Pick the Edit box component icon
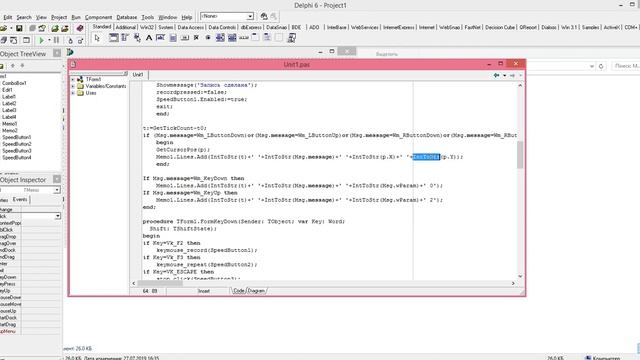Image resolution: width=640 pixels, height=360 pixels. pyautogui.click(x=160, y=38)
